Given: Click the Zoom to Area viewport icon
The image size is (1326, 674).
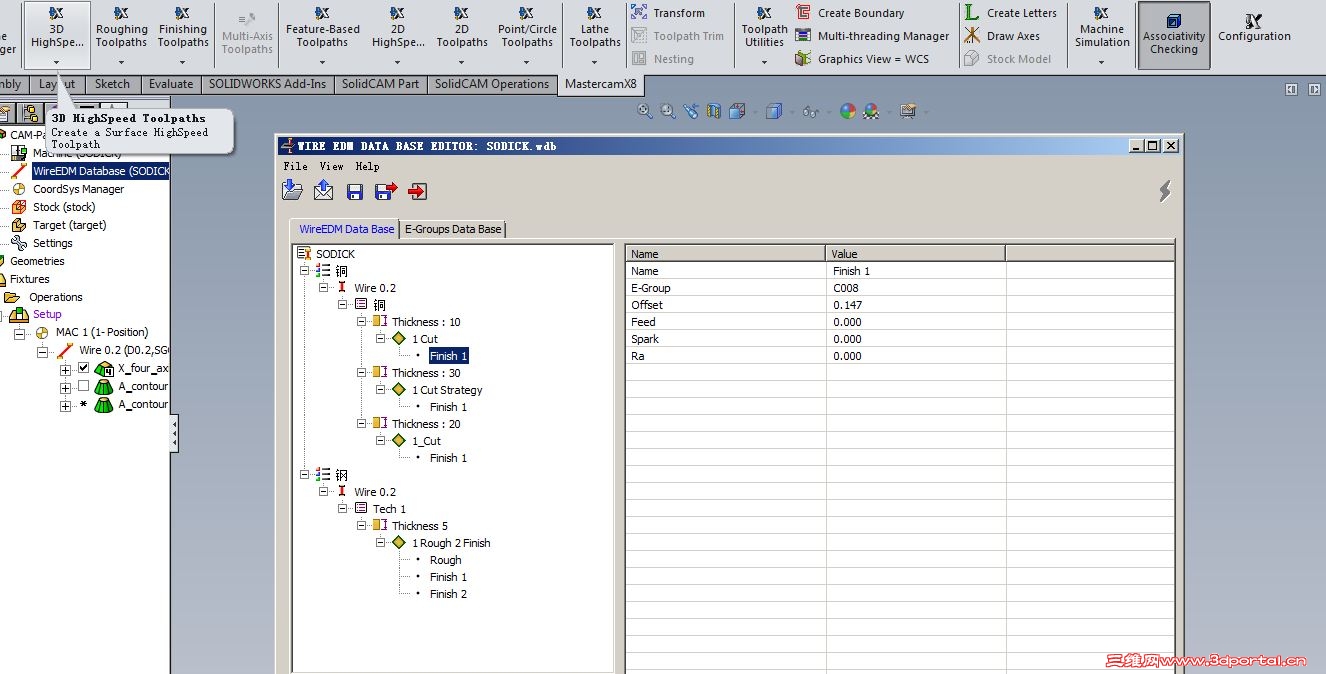Looking at the screenshot, I should pos(668,111).
